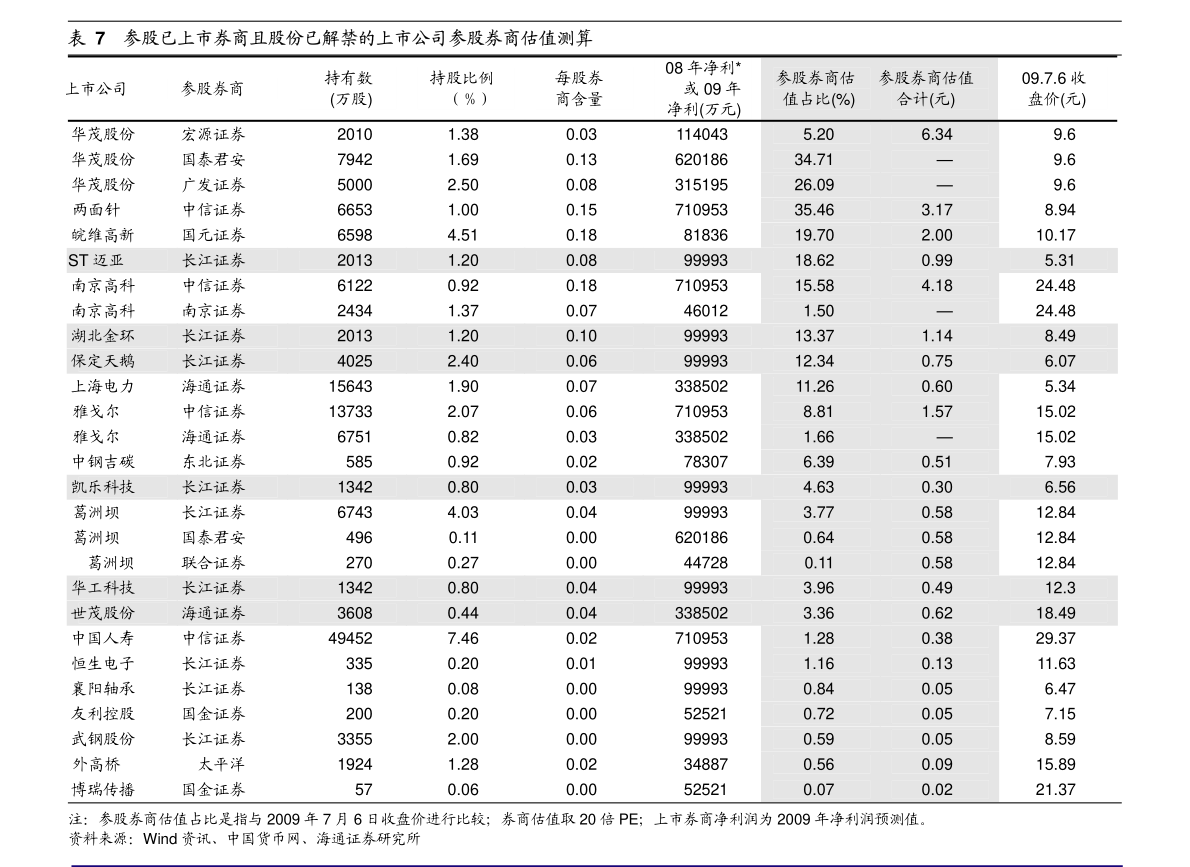1190x867 pixels.
Task: Click the broker cell "南京证券"
Action: point(213,311)
